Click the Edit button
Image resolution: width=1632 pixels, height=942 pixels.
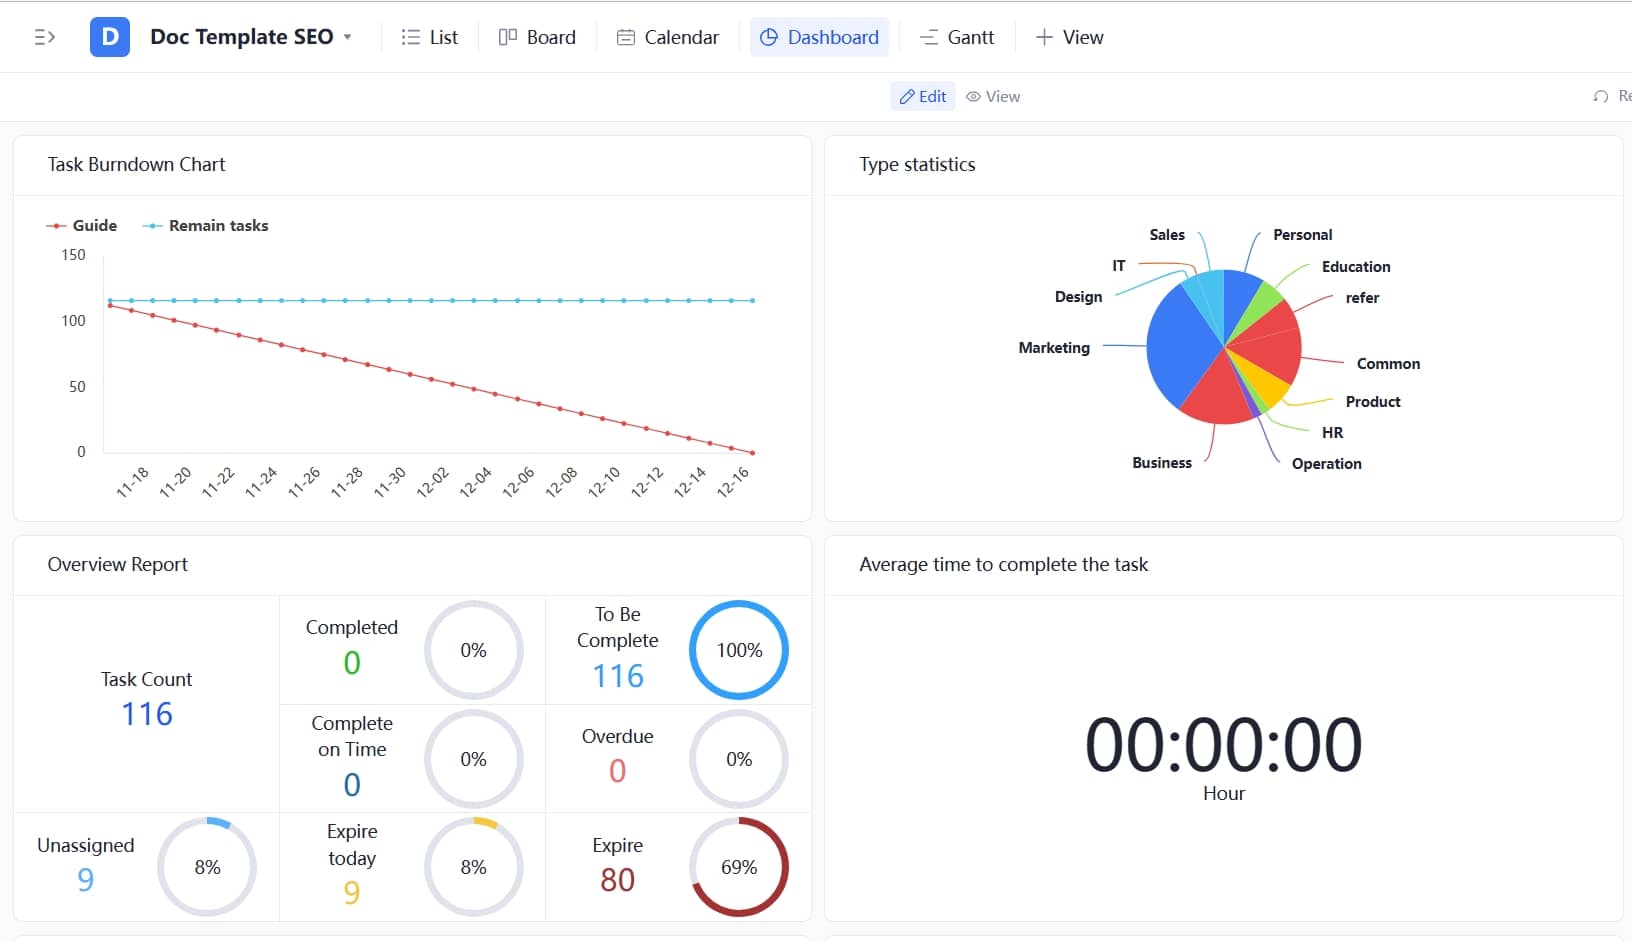(921, 96)
